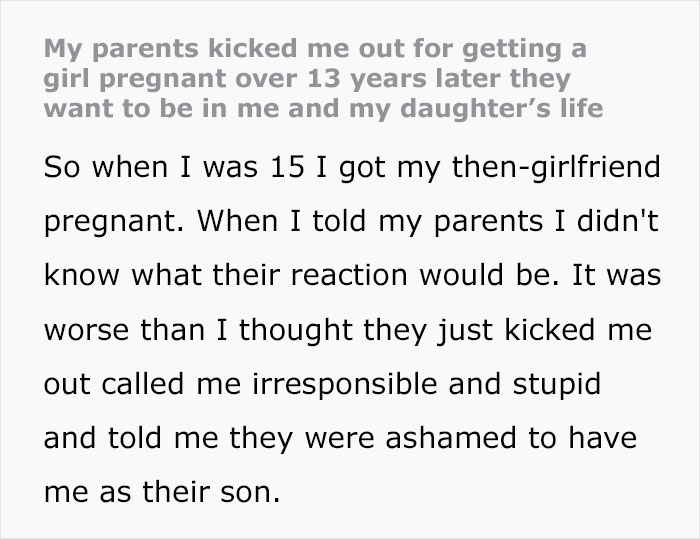Screen dimensions: 700x539
Task: Click the word 'then-girlfriend' in the paragraph
Action: [x=556, y=168]
